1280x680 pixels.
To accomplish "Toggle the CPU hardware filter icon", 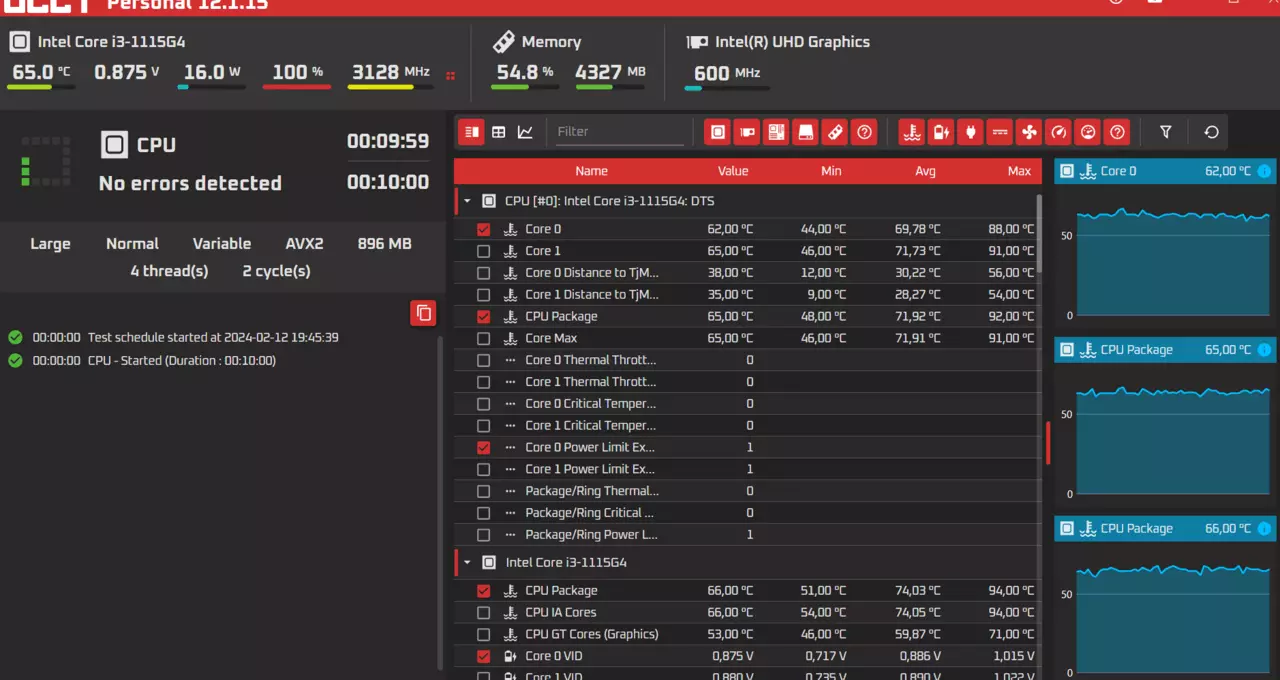I will pos(717,132).
